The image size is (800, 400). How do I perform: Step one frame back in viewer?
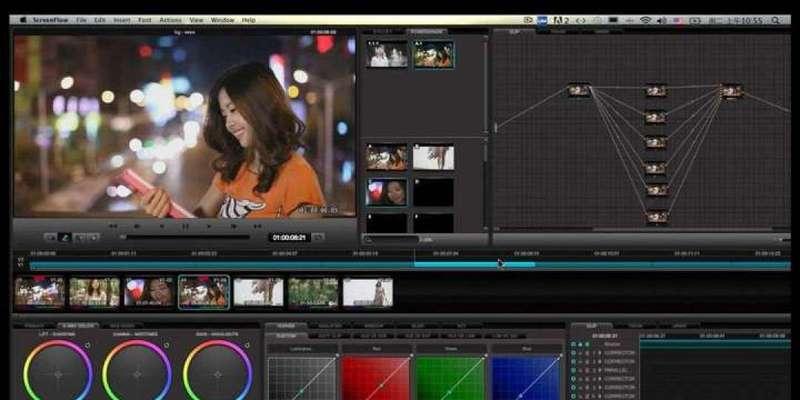[137, 226]
